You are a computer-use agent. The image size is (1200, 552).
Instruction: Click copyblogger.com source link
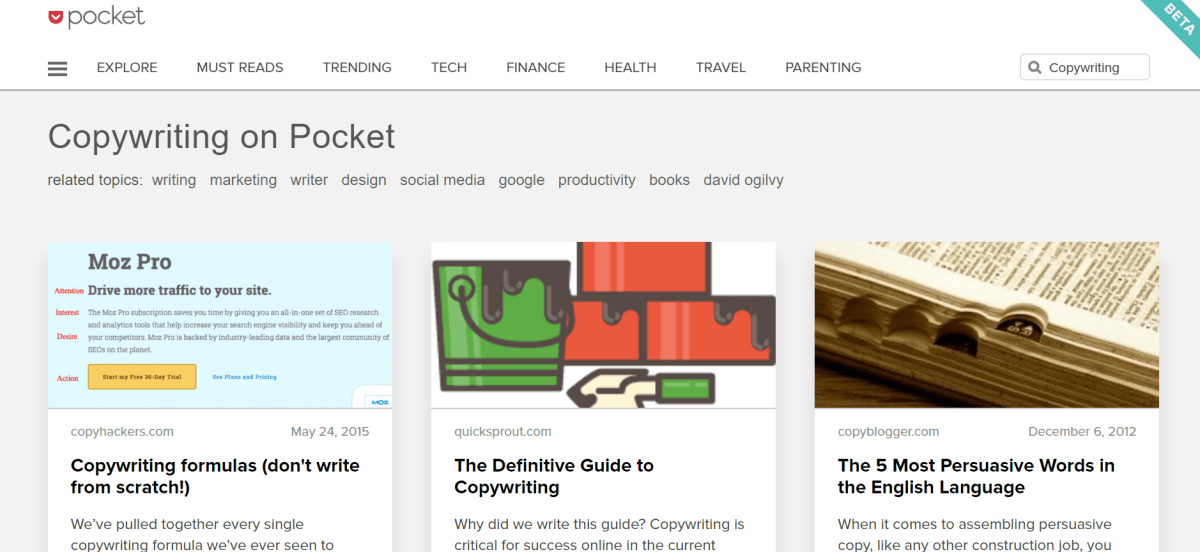pos(889,432)
